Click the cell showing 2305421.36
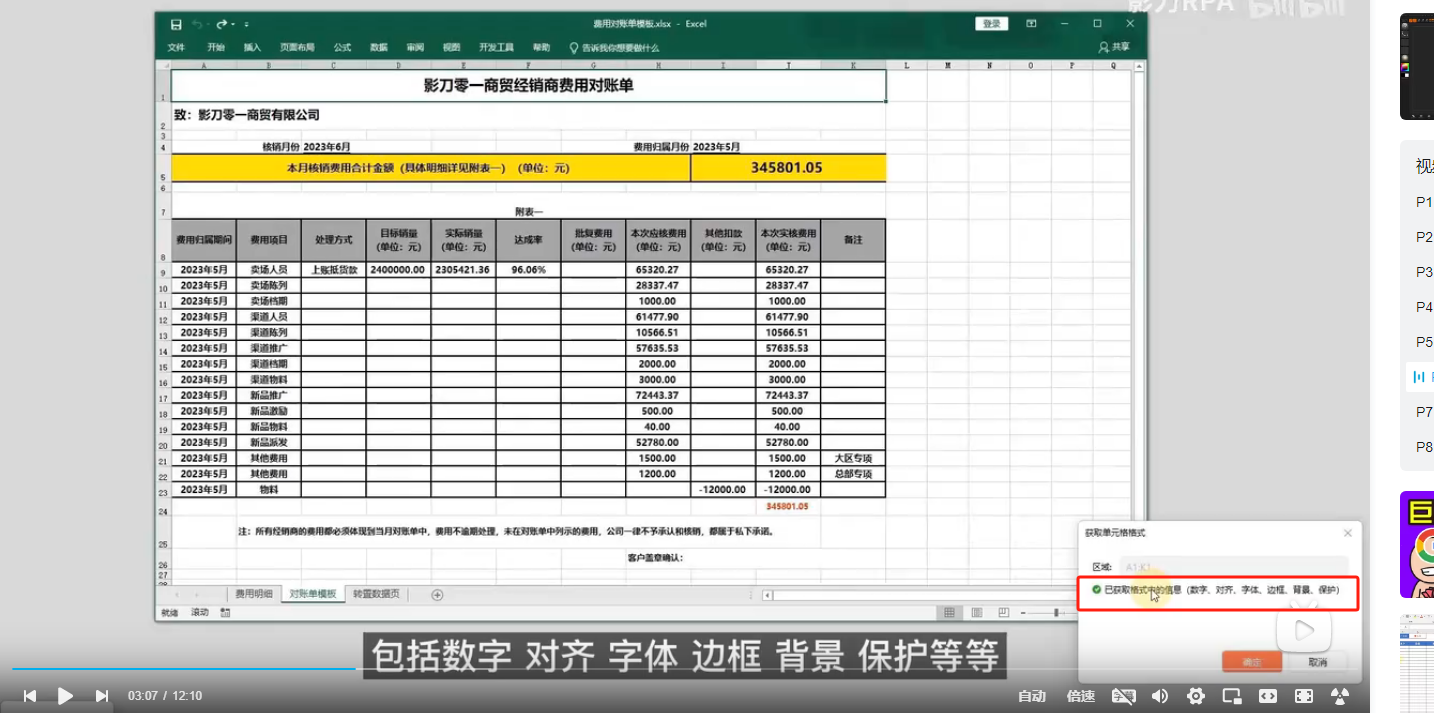 (x=463, y=270)
